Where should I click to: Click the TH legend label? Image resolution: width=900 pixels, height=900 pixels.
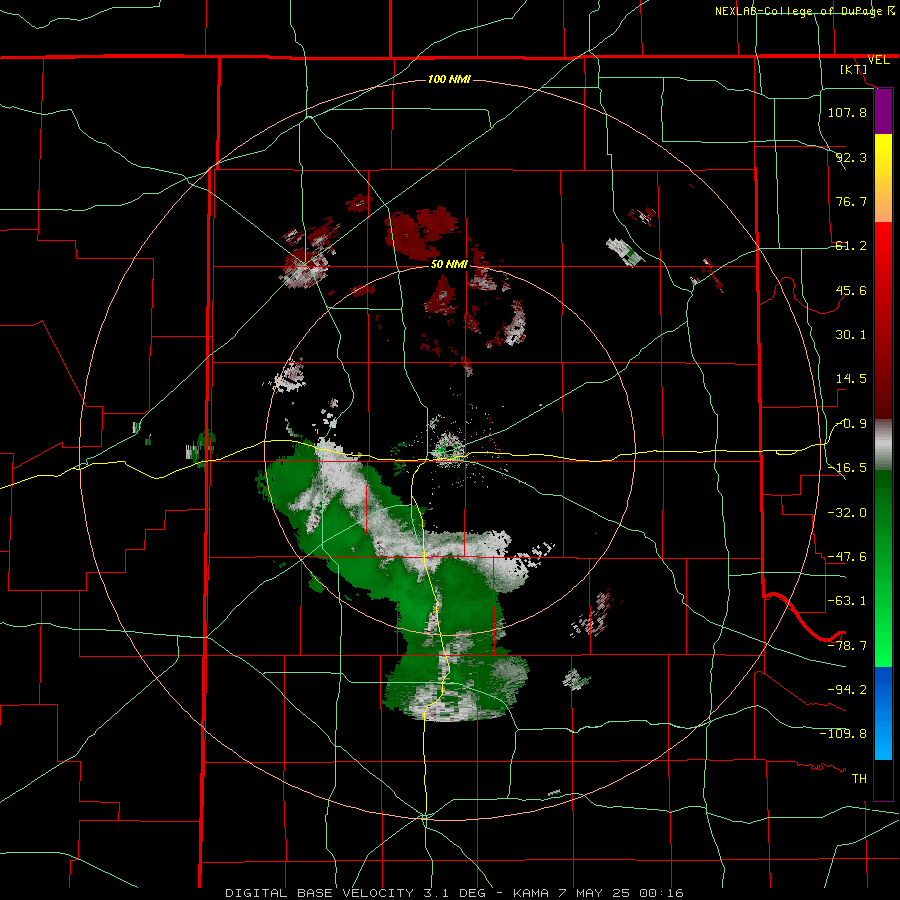click(859, 779)
